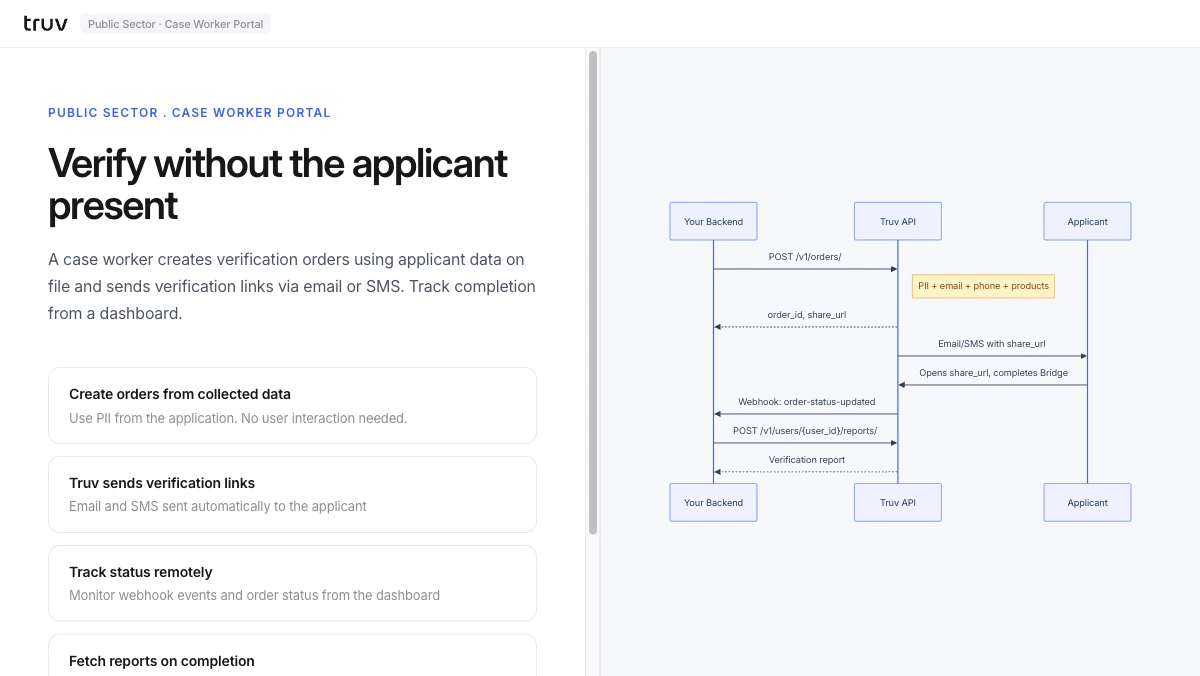Click the PII + email + phone + products note
The height and width of the screenshot is (676, 1200).
point(983,286)
